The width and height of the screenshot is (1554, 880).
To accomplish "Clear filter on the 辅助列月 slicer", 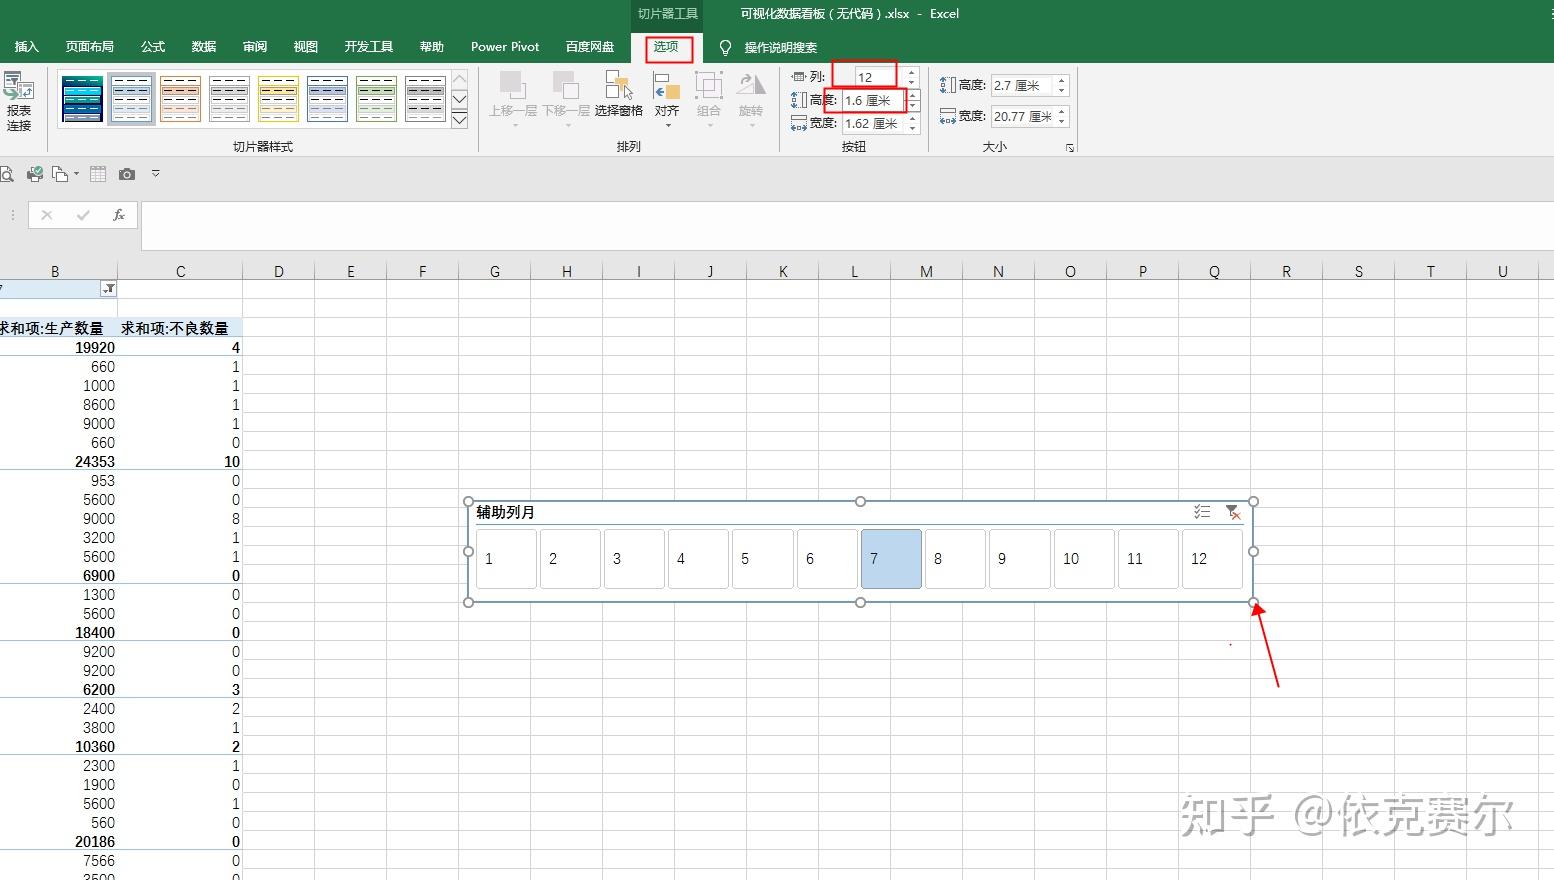I will point(1233,512).
